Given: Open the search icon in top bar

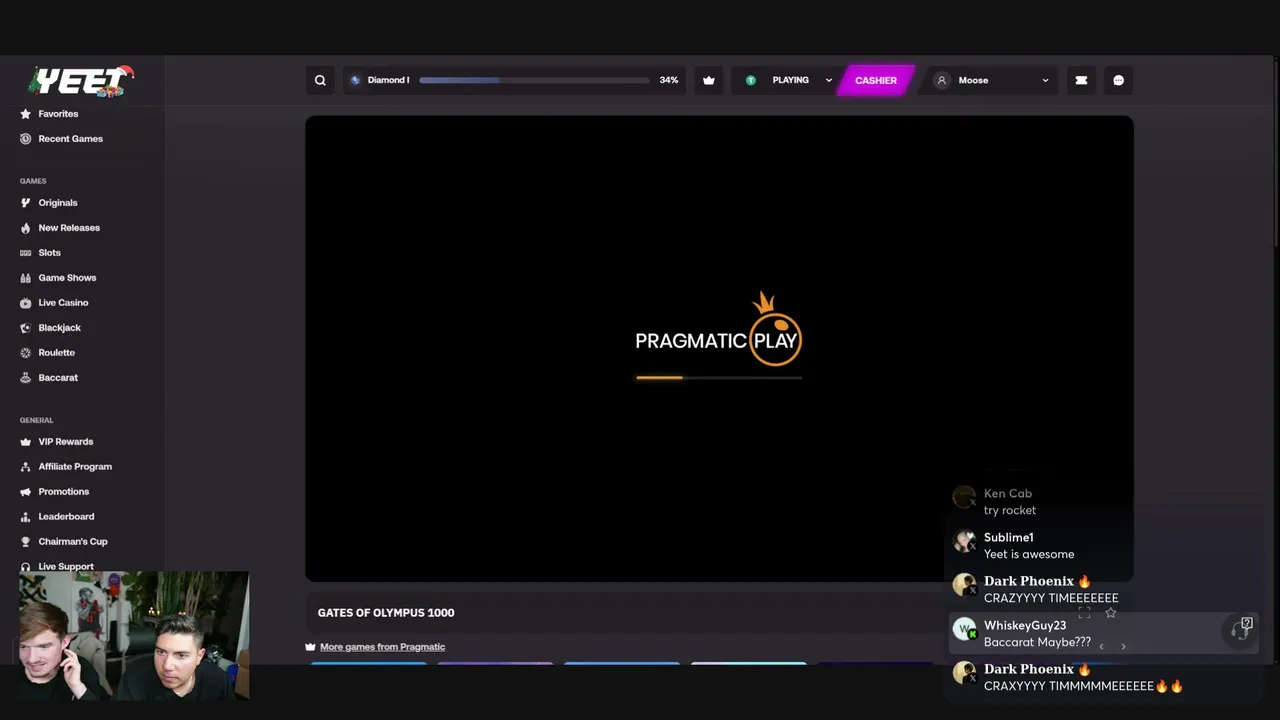Looking at the screenshot, I should pos(320,80).
